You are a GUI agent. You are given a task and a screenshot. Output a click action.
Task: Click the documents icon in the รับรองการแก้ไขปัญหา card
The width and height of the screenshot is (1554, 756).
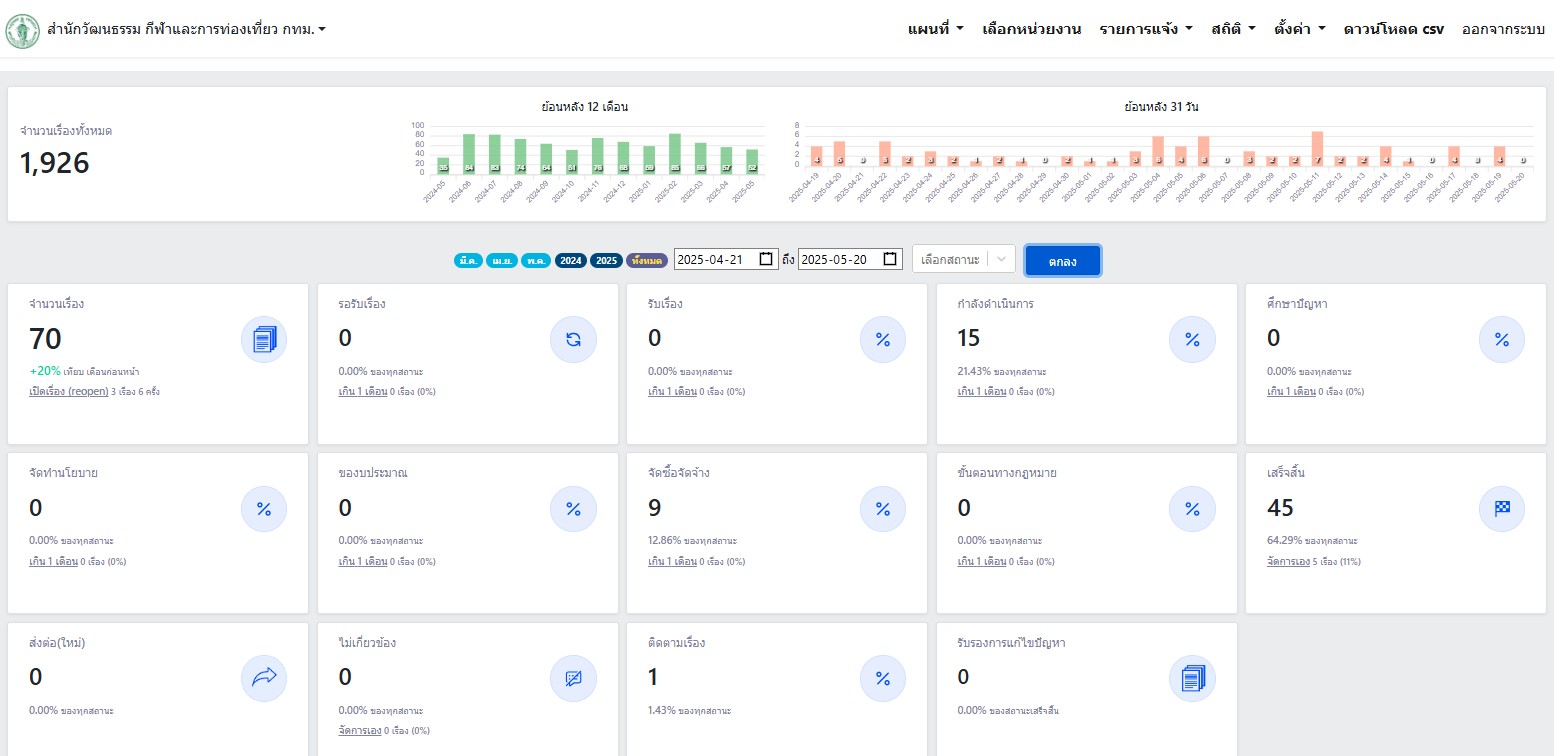(1192, 678)
